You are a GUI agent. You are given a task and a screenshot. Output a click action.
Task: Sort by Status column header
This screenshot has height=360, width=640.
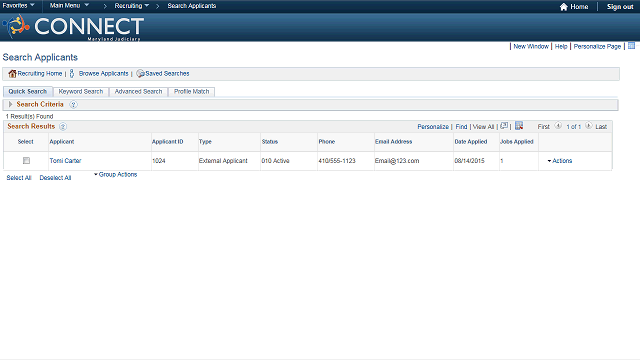[x=270, y=142]
